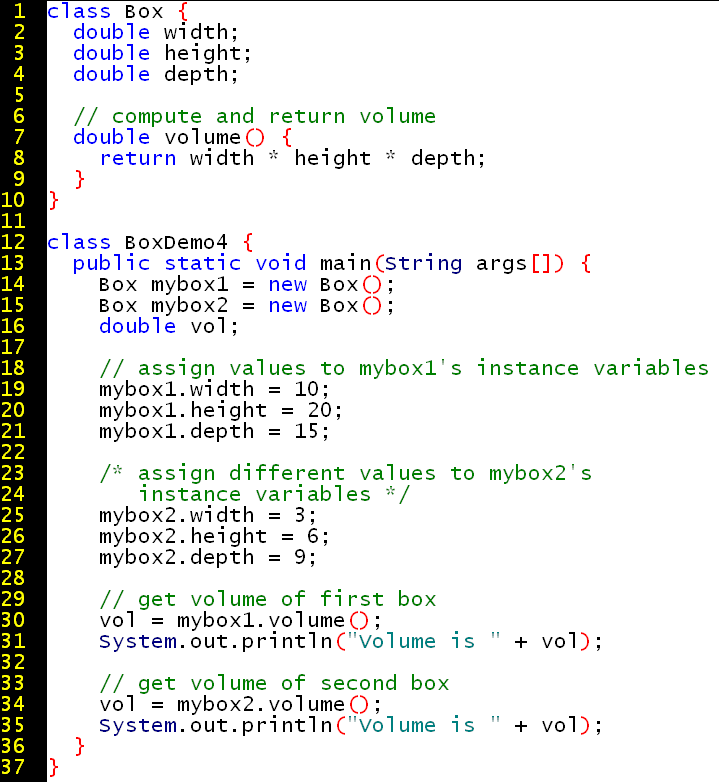Click the 'class Box {' declaration line

coord(118,11)
